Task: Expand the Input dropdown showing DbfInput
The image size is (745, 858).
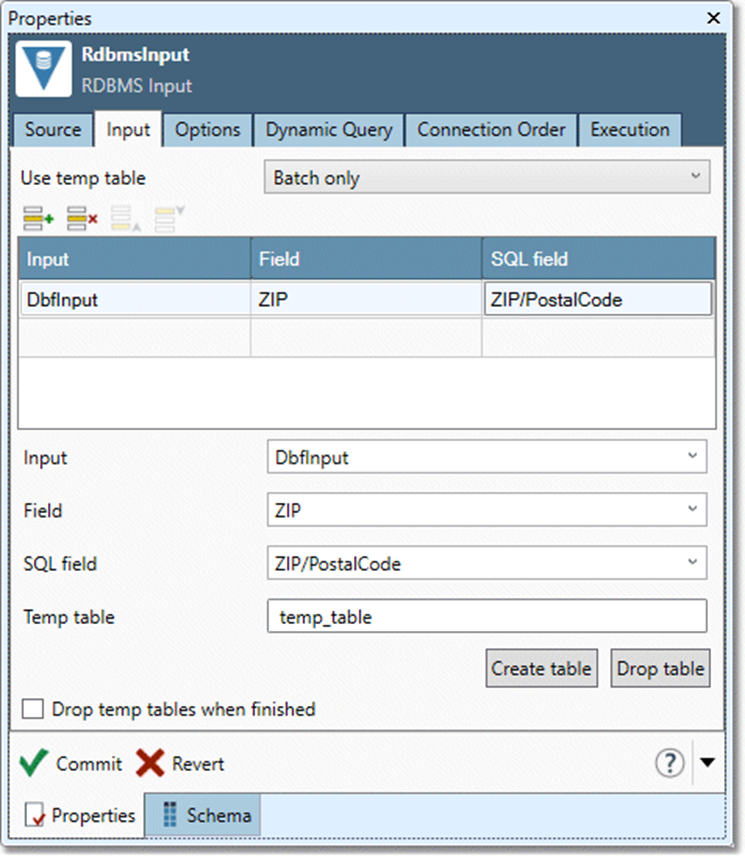Action: [x=486, y=457]
